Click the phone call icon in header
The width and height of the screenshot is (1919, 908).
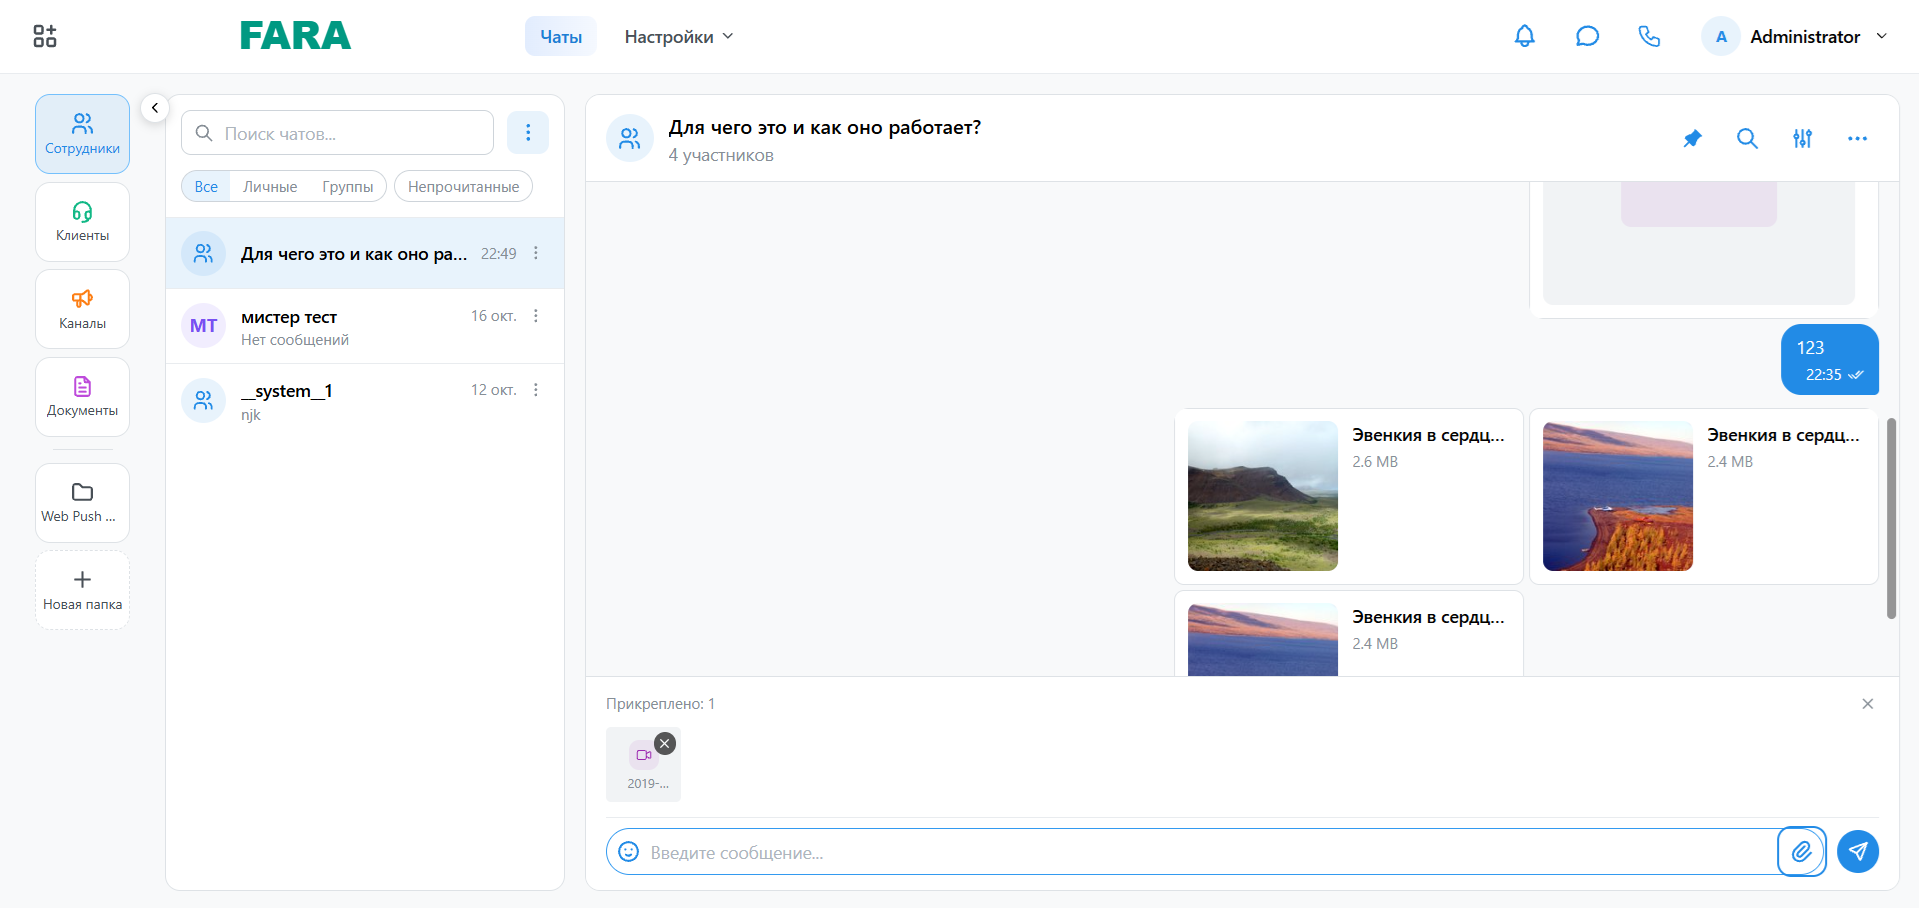[1649, 36]
